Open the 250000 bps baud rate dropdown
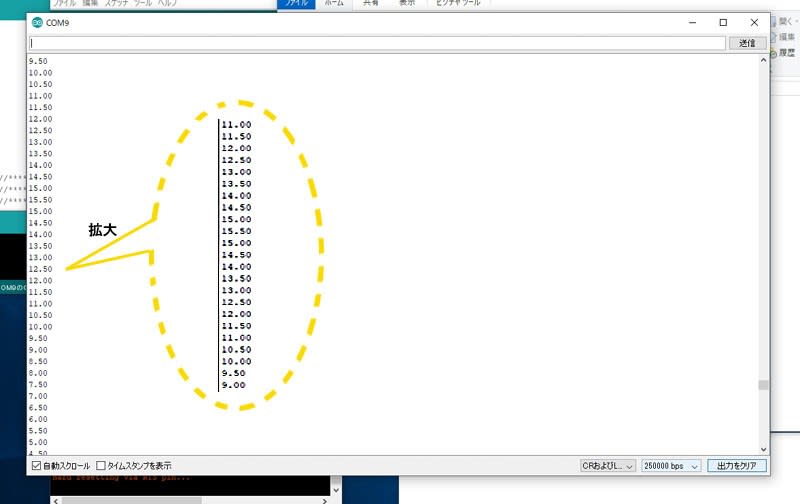 (x=671, y=466)
